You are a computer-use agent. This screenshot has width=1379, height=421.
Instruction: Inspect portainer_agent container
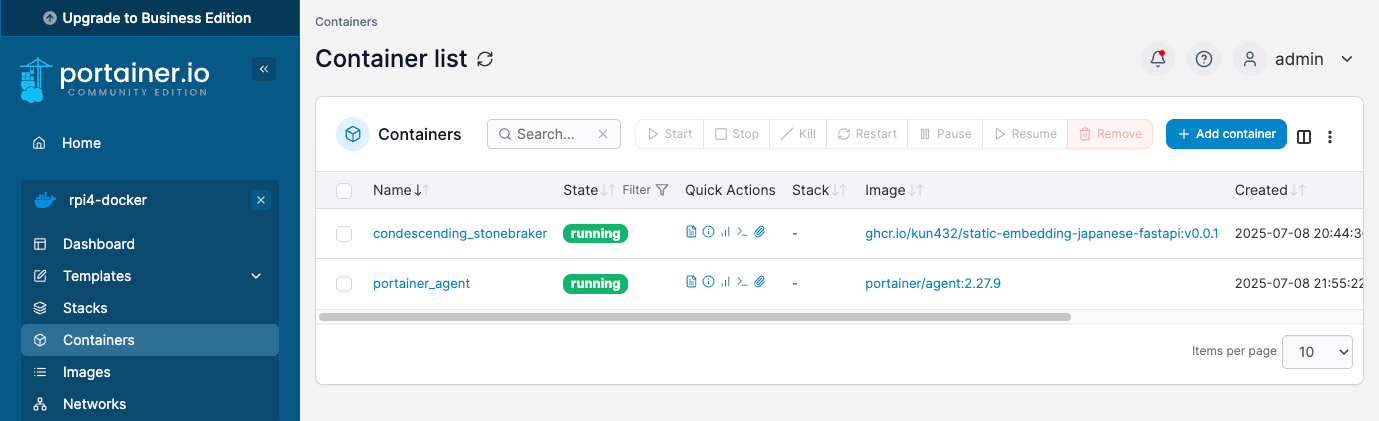708,283
